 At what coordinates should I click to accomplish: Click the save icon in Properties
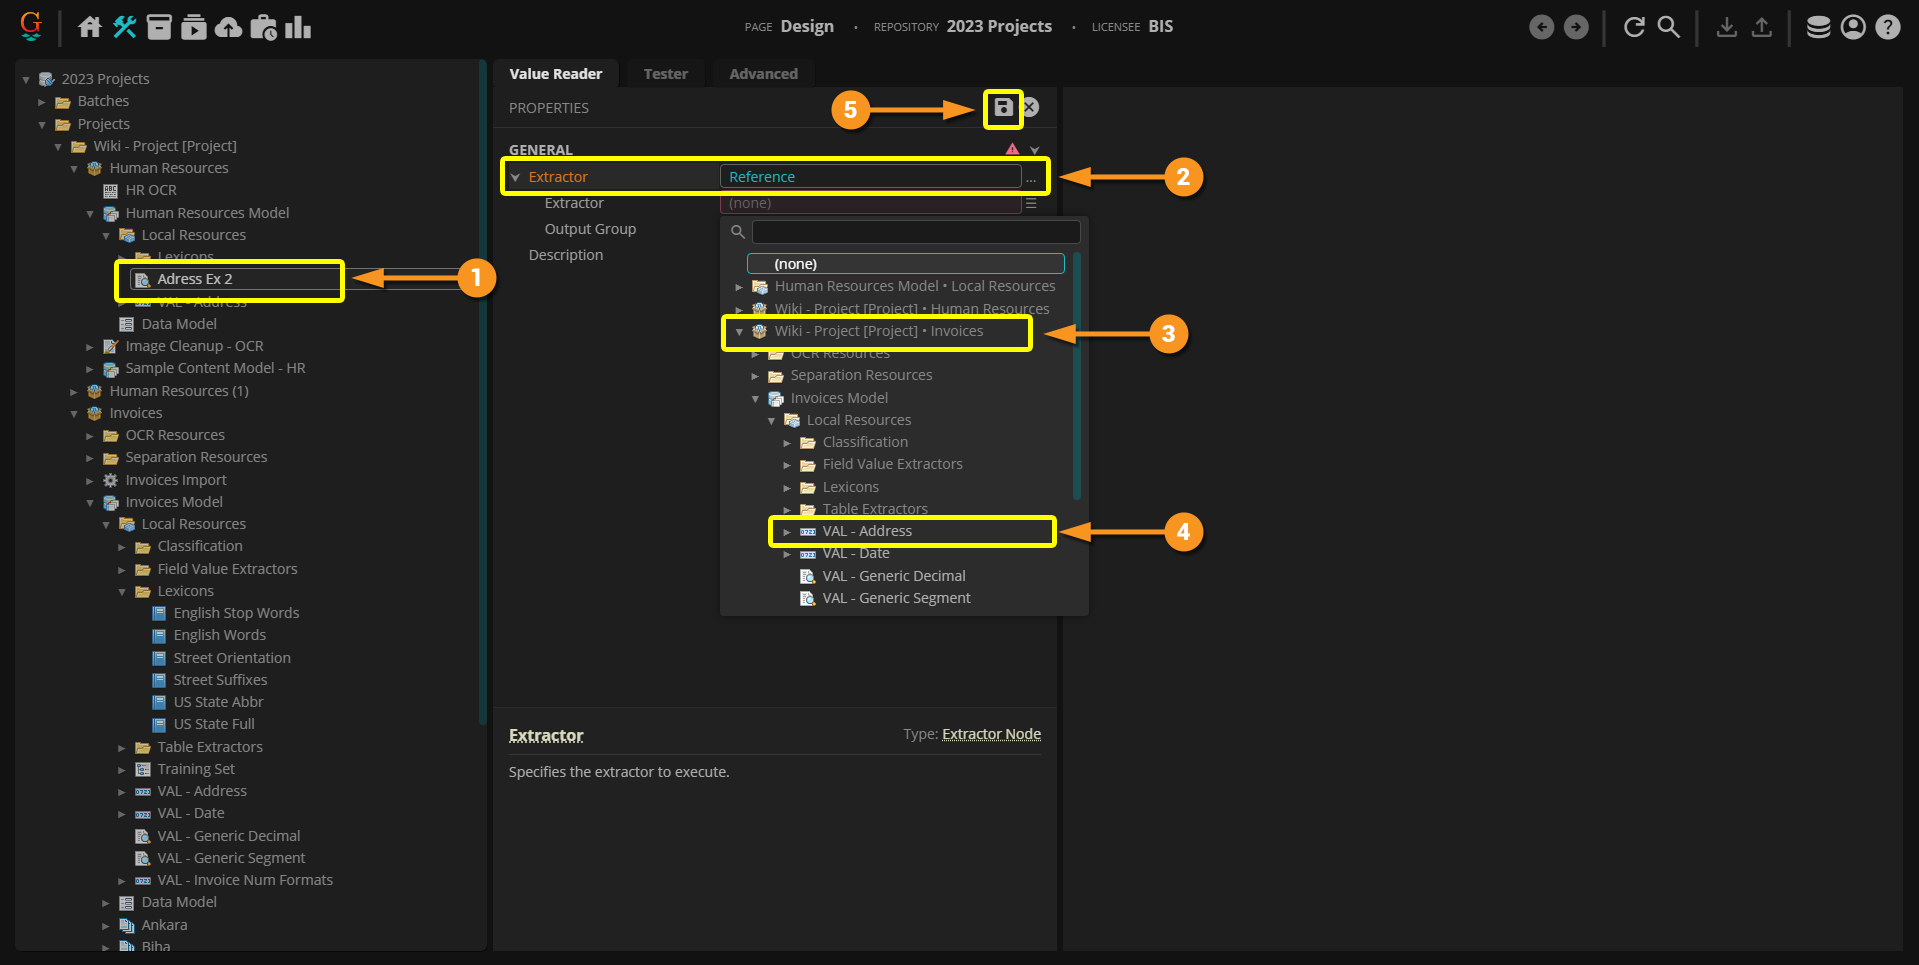click(1003, 108)
